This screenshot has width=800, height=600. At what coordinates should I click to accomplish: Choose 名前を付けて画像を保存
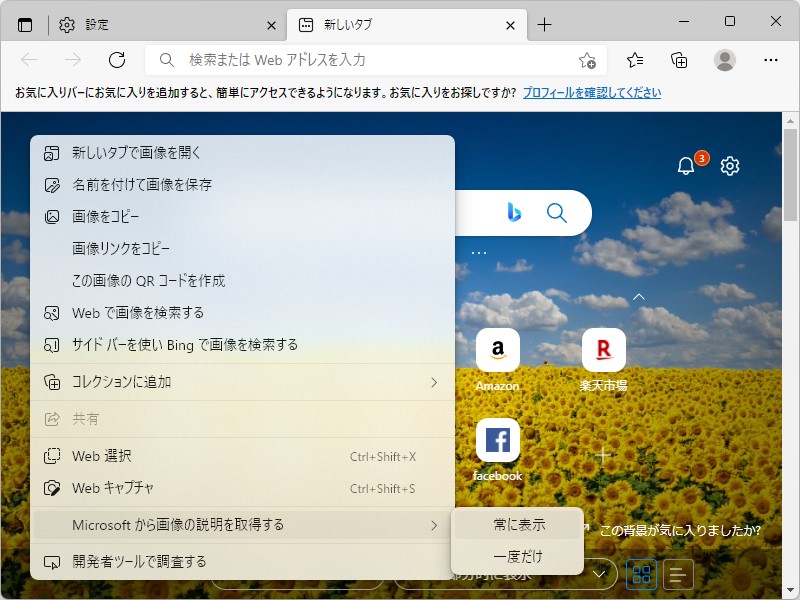(x=243, y=185)
